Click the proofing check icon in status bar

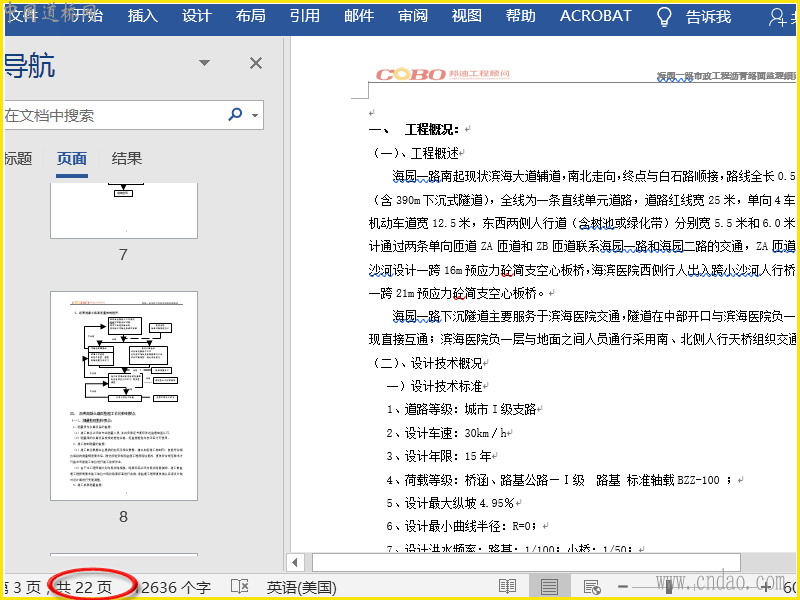click(x=239, y=586)
